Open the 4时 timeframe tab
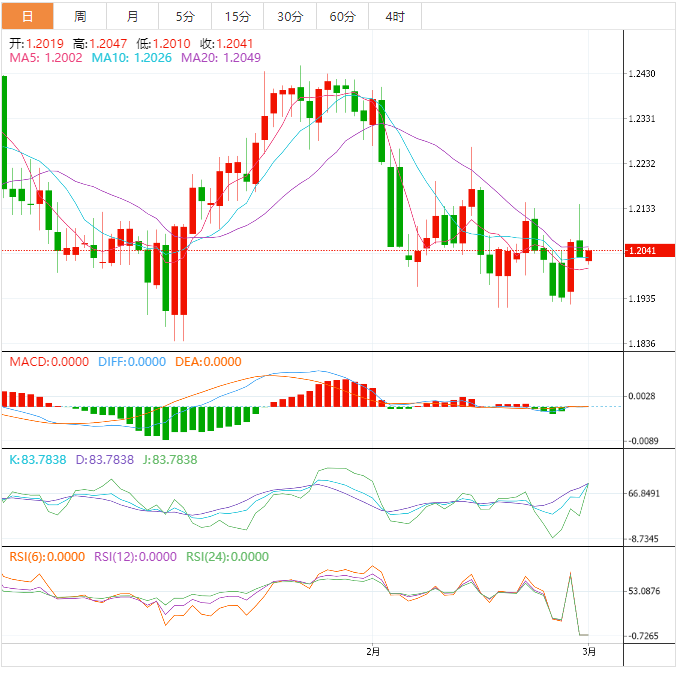Viewport: 681px width, 674px height. (x=395, y=17)
